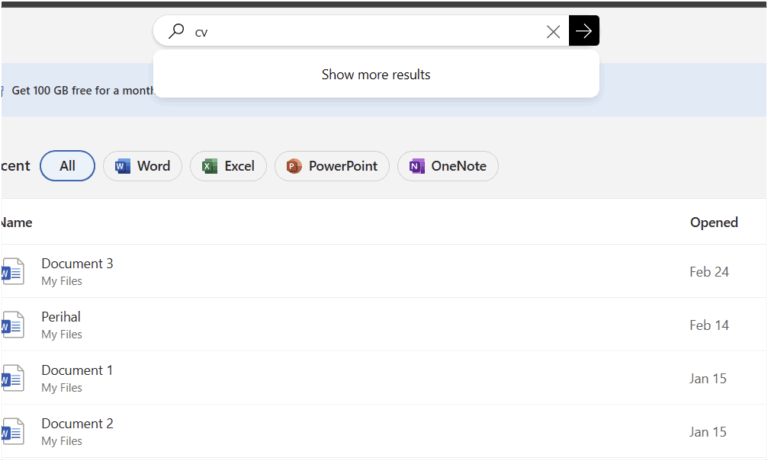Click the Word icon in filter chip
The image size is (768, 461).
coord(122,167)
